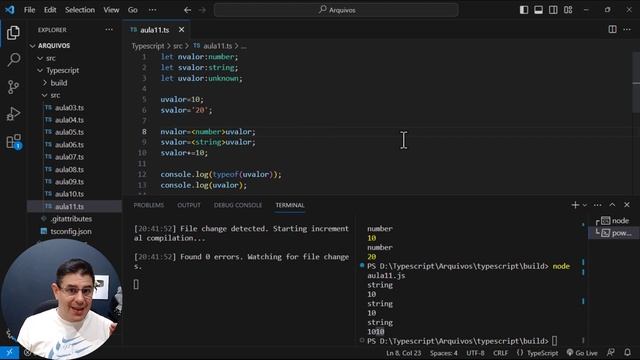640x360 pixels.
Task: Click Typescript breadcrumb segment
Action: (x=147, y=46)
